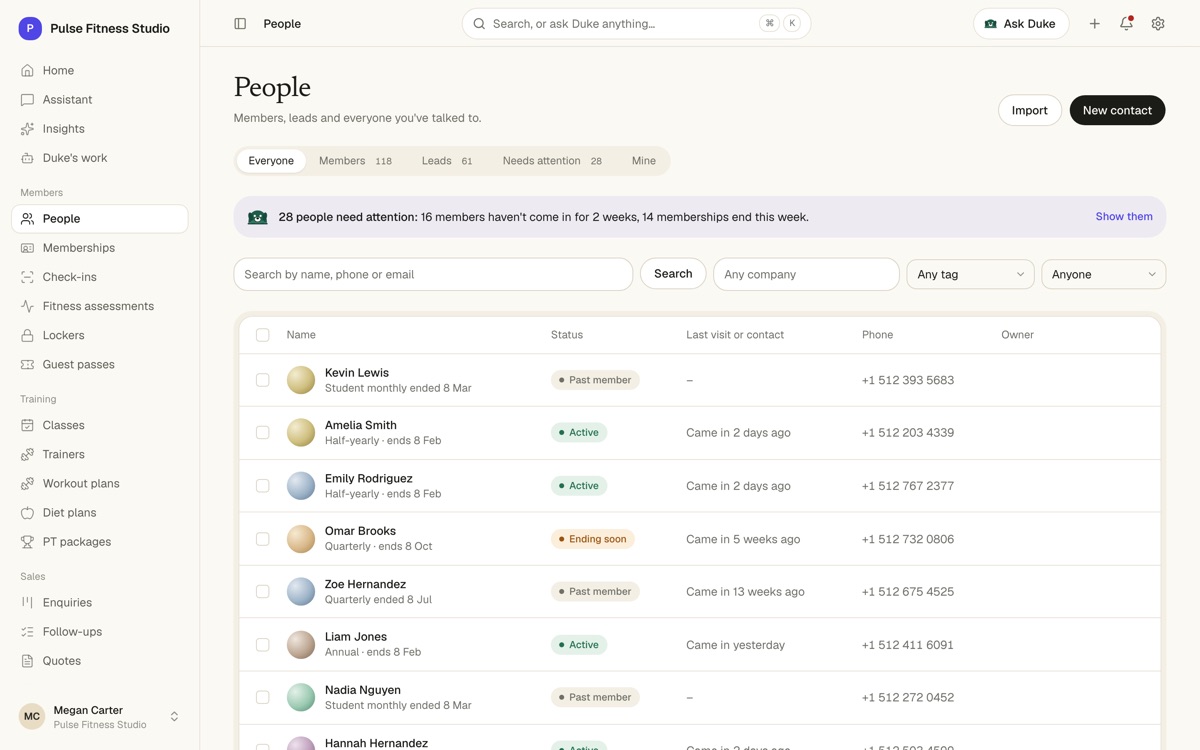
Task: Open Workout plans page
Action: pos(99,484)
